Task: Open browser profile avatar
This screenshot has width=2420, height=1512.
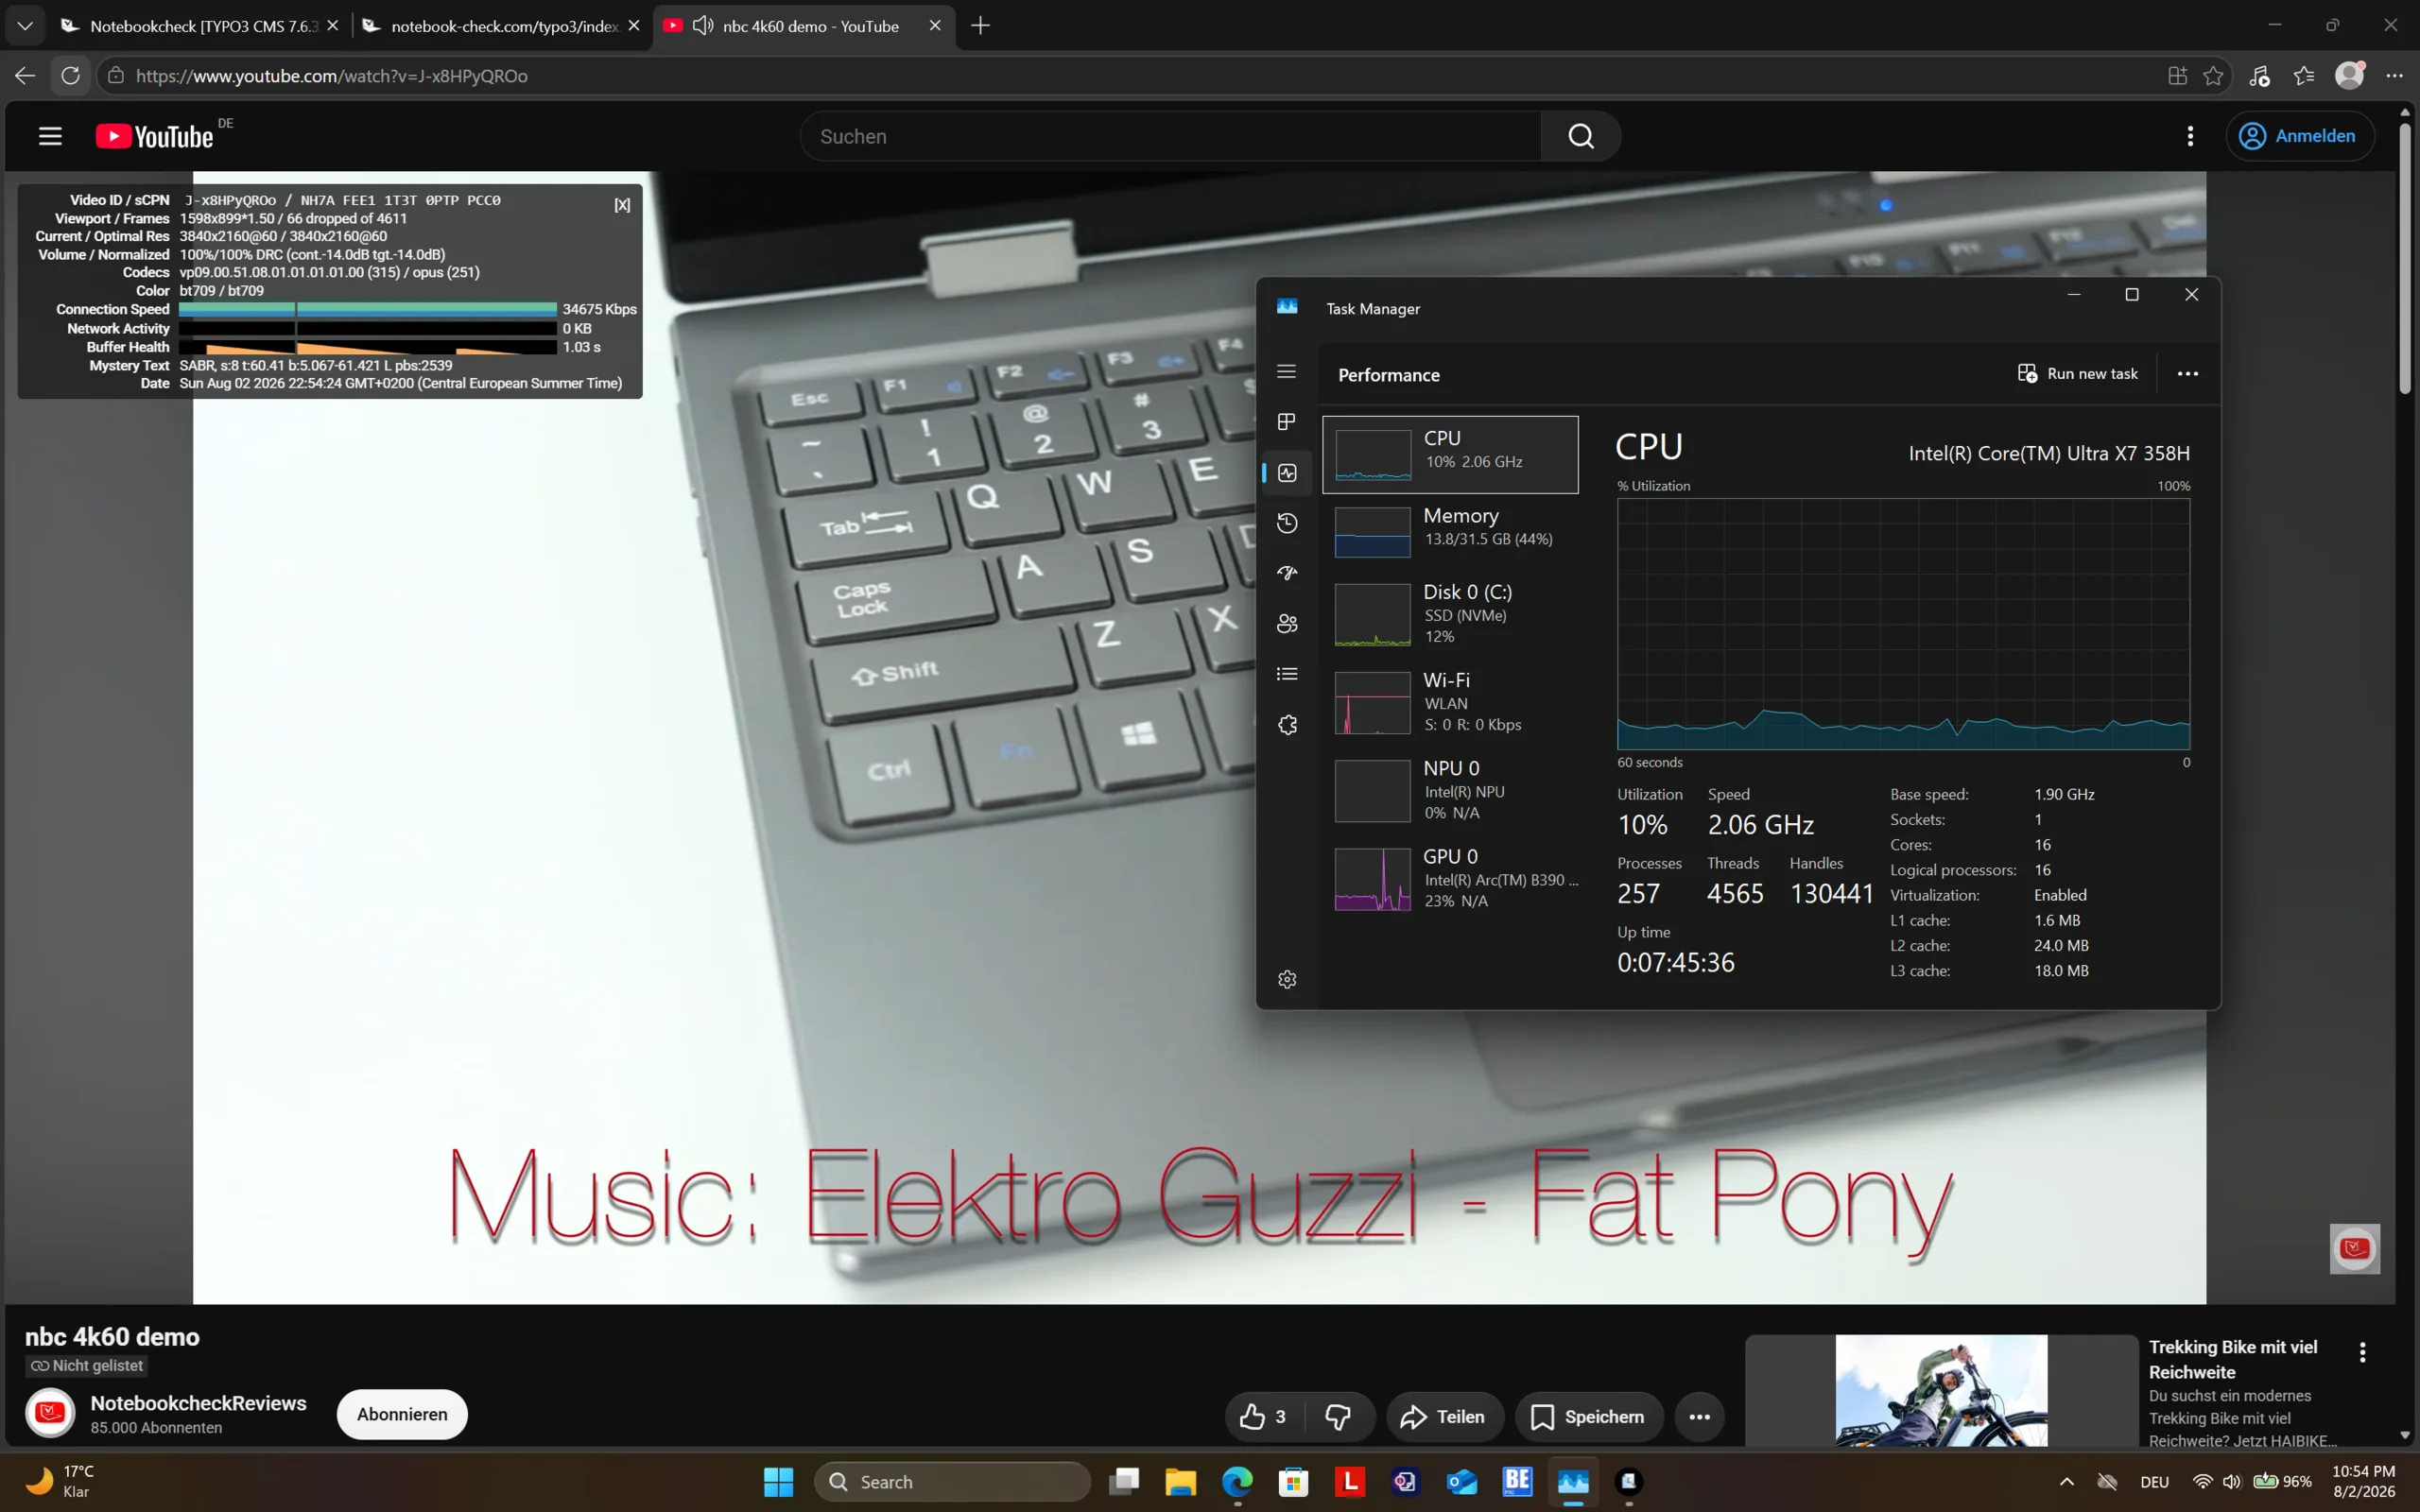Action: coord(2349,75)
